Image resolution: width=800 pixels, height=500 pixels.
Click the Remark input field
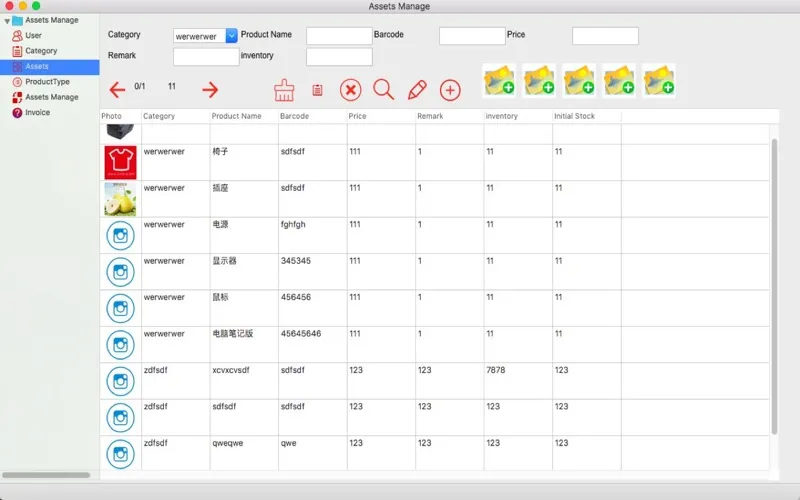pos(206,57)
